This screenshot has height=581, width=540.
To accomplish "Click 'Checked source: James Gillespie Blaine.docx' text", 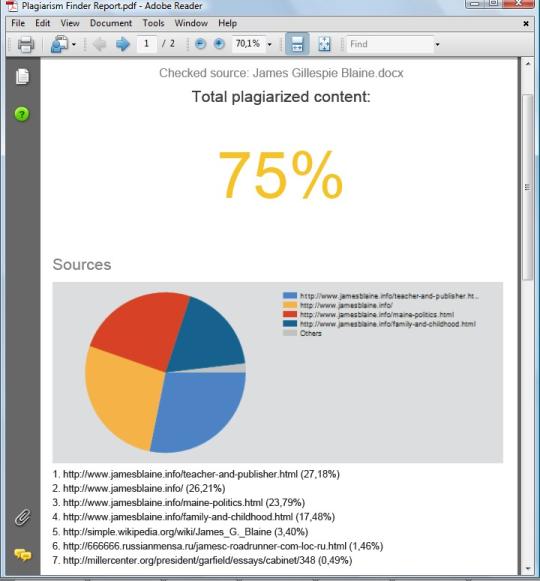I will [281, 73].
